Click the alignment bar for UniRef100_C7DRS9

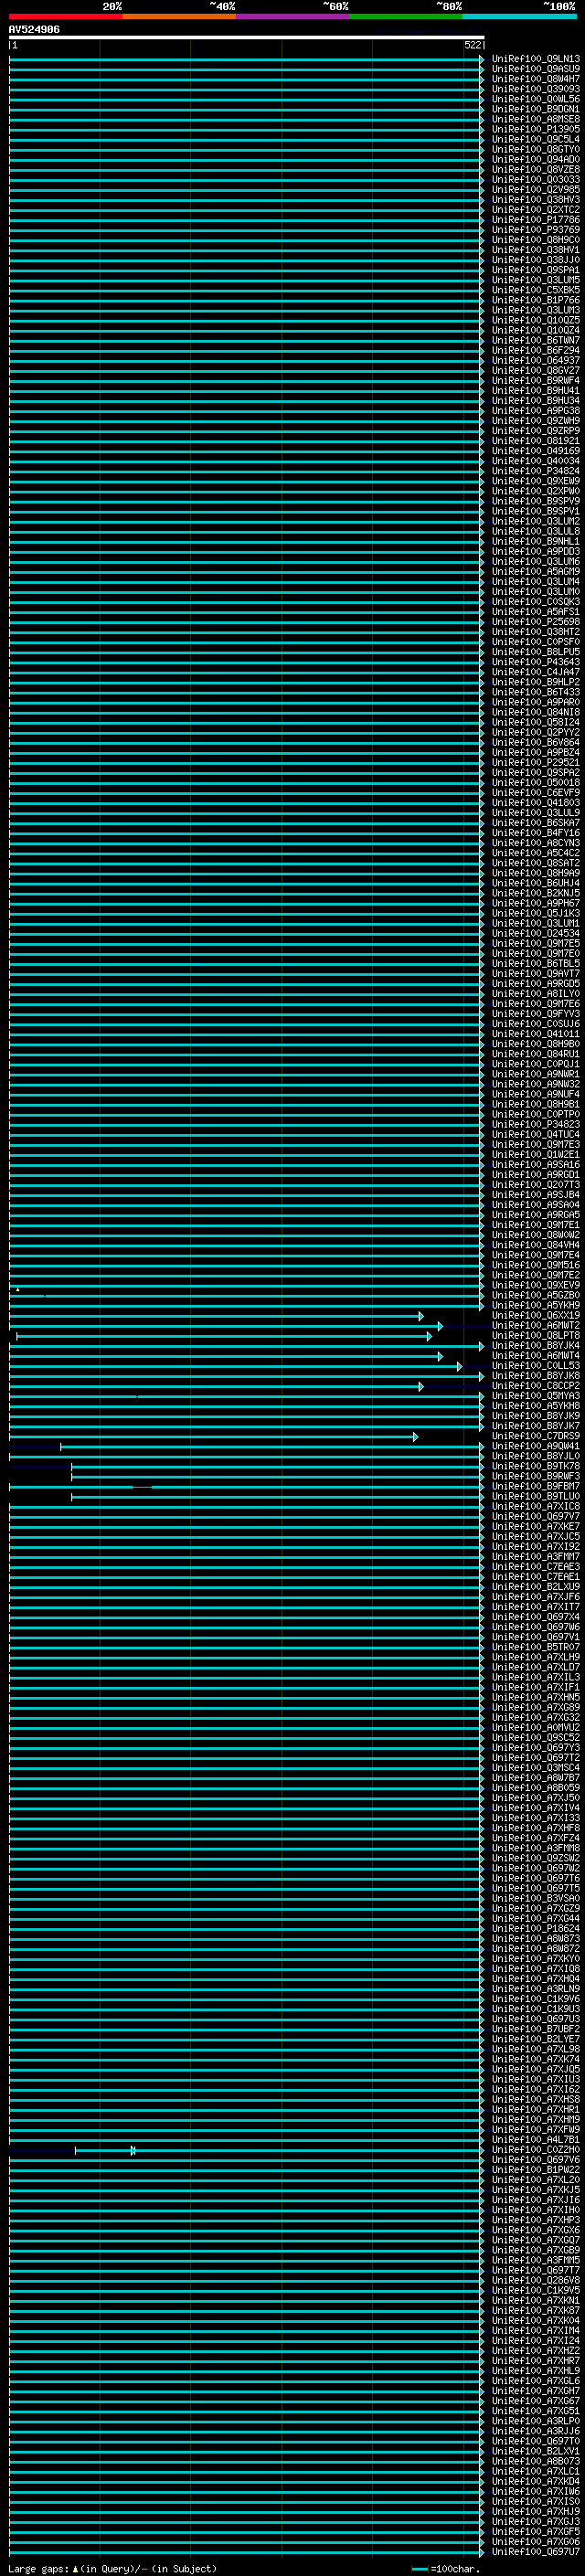(x=214, y=1436)
